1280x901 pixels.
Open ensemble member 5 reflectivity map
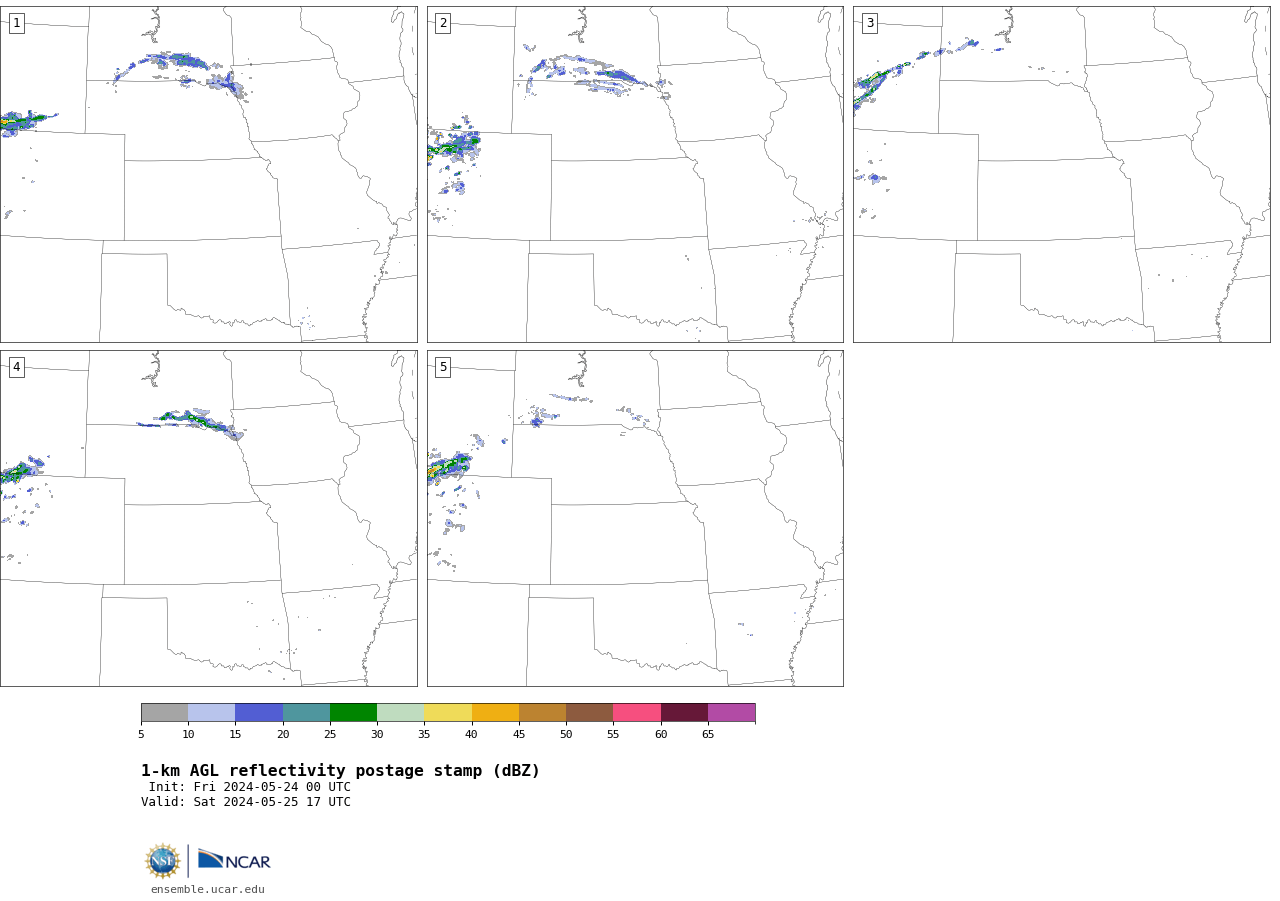[635, 518]
